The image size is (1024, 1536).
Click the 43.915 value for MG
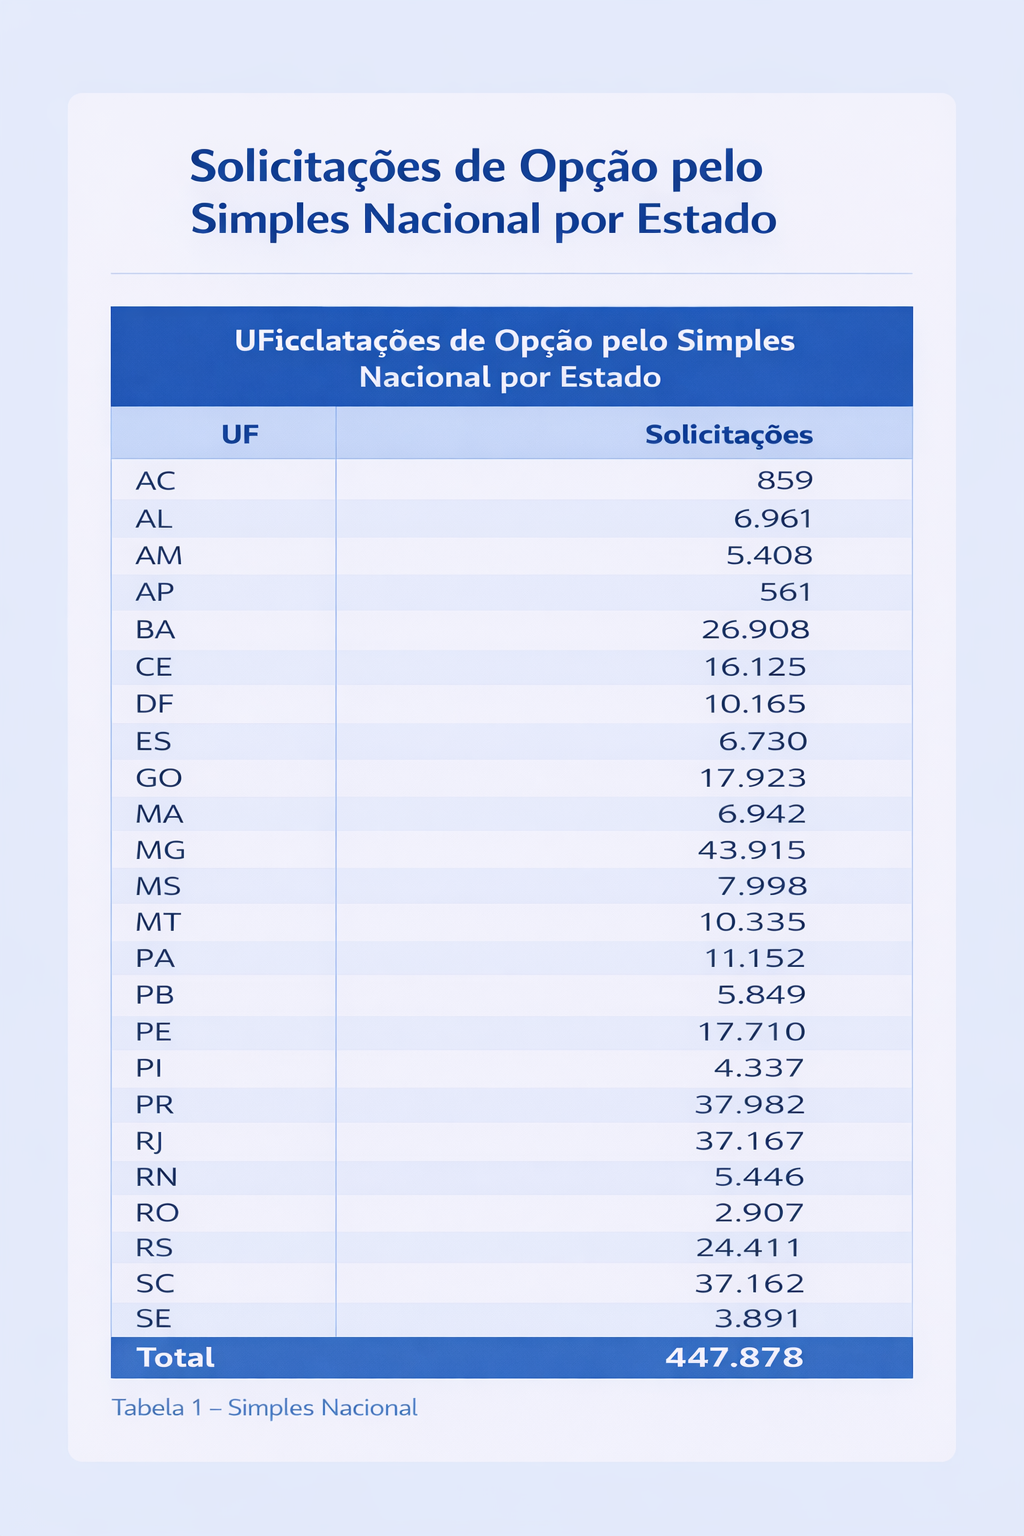click(x=751, y=850)
